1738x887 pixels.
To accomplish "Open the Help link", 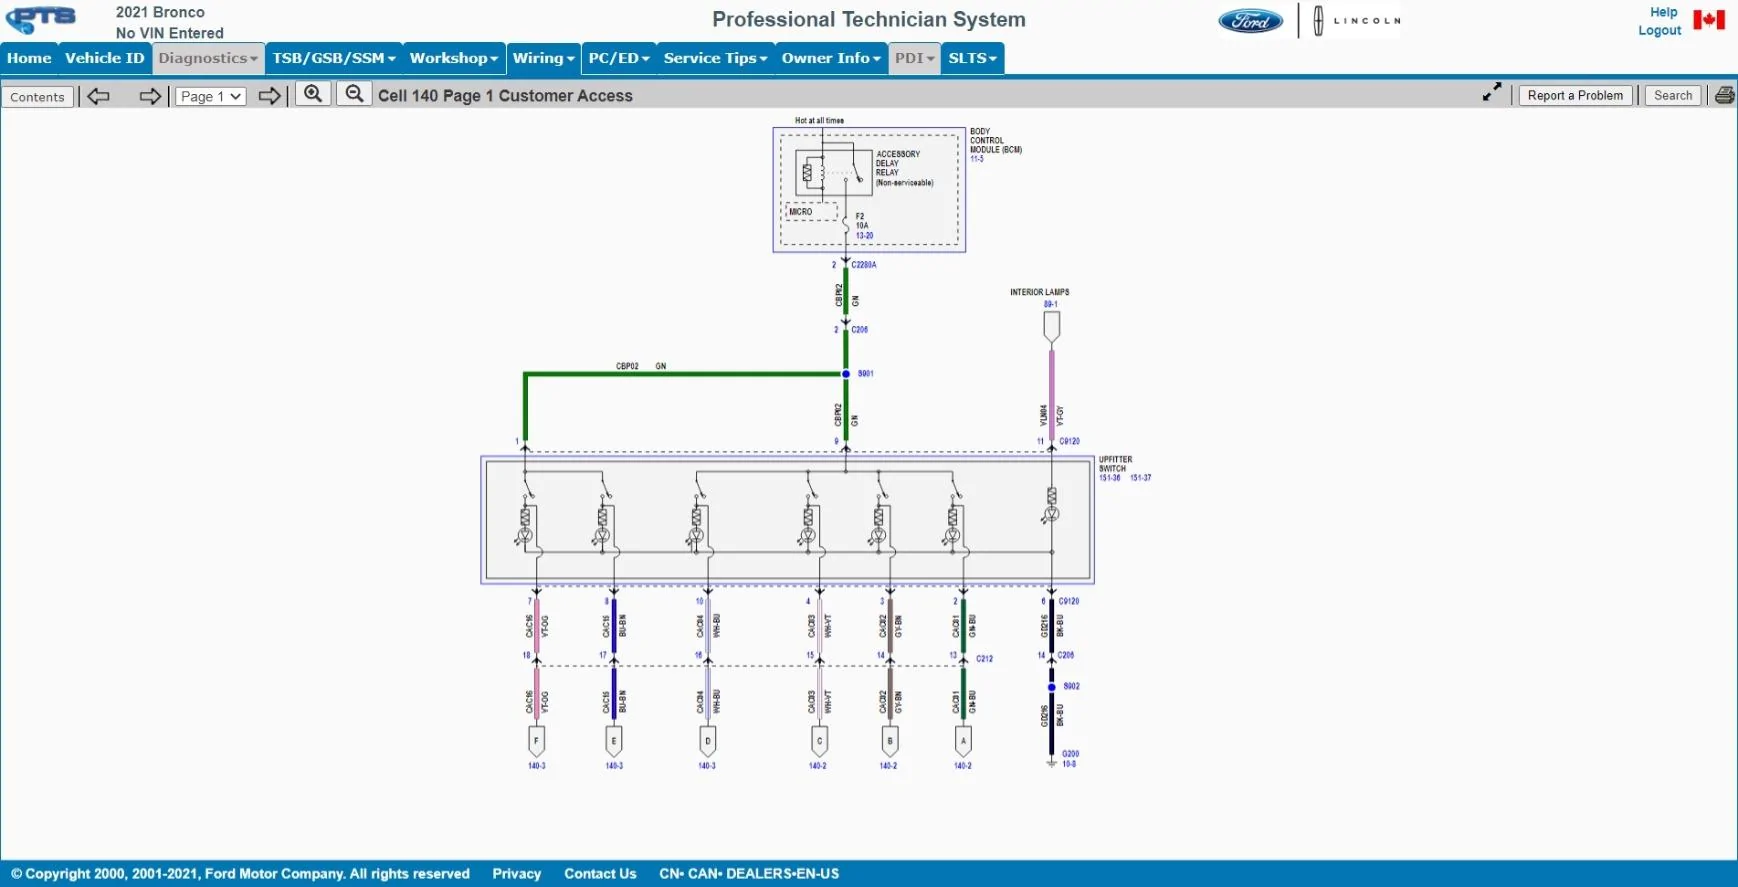I will coord(1664,12).
